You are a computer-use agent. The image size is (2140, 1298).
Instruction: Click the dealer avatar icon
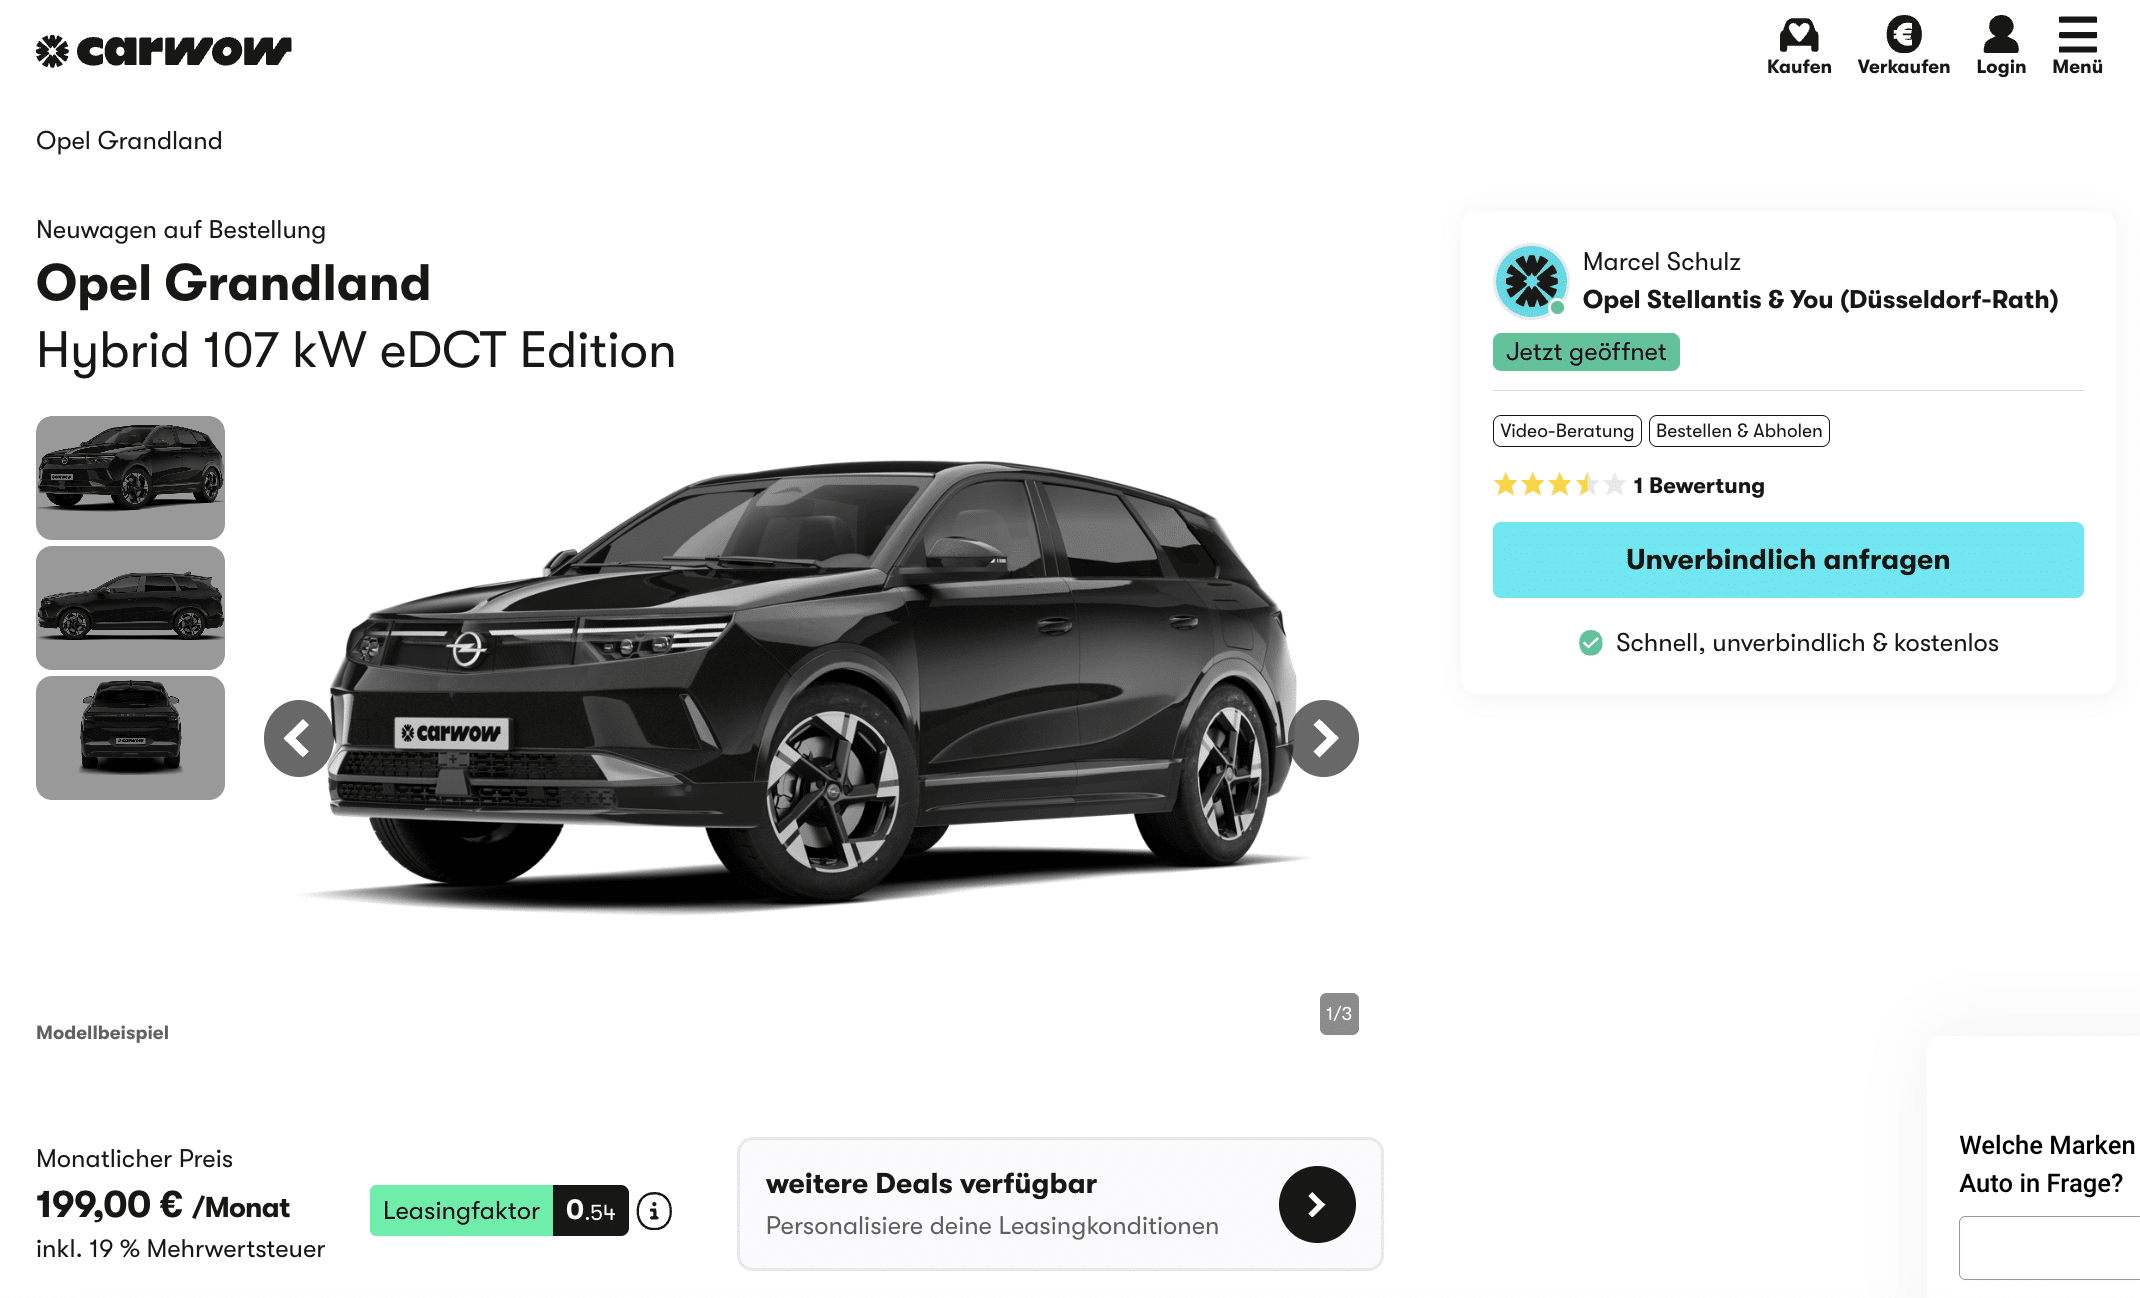click(x=1530, y=281)
